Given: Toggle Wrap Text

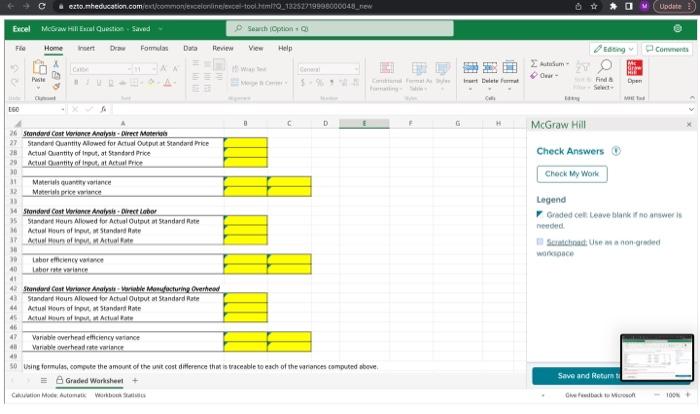Looking at the screenshot, I should [249, 69].
